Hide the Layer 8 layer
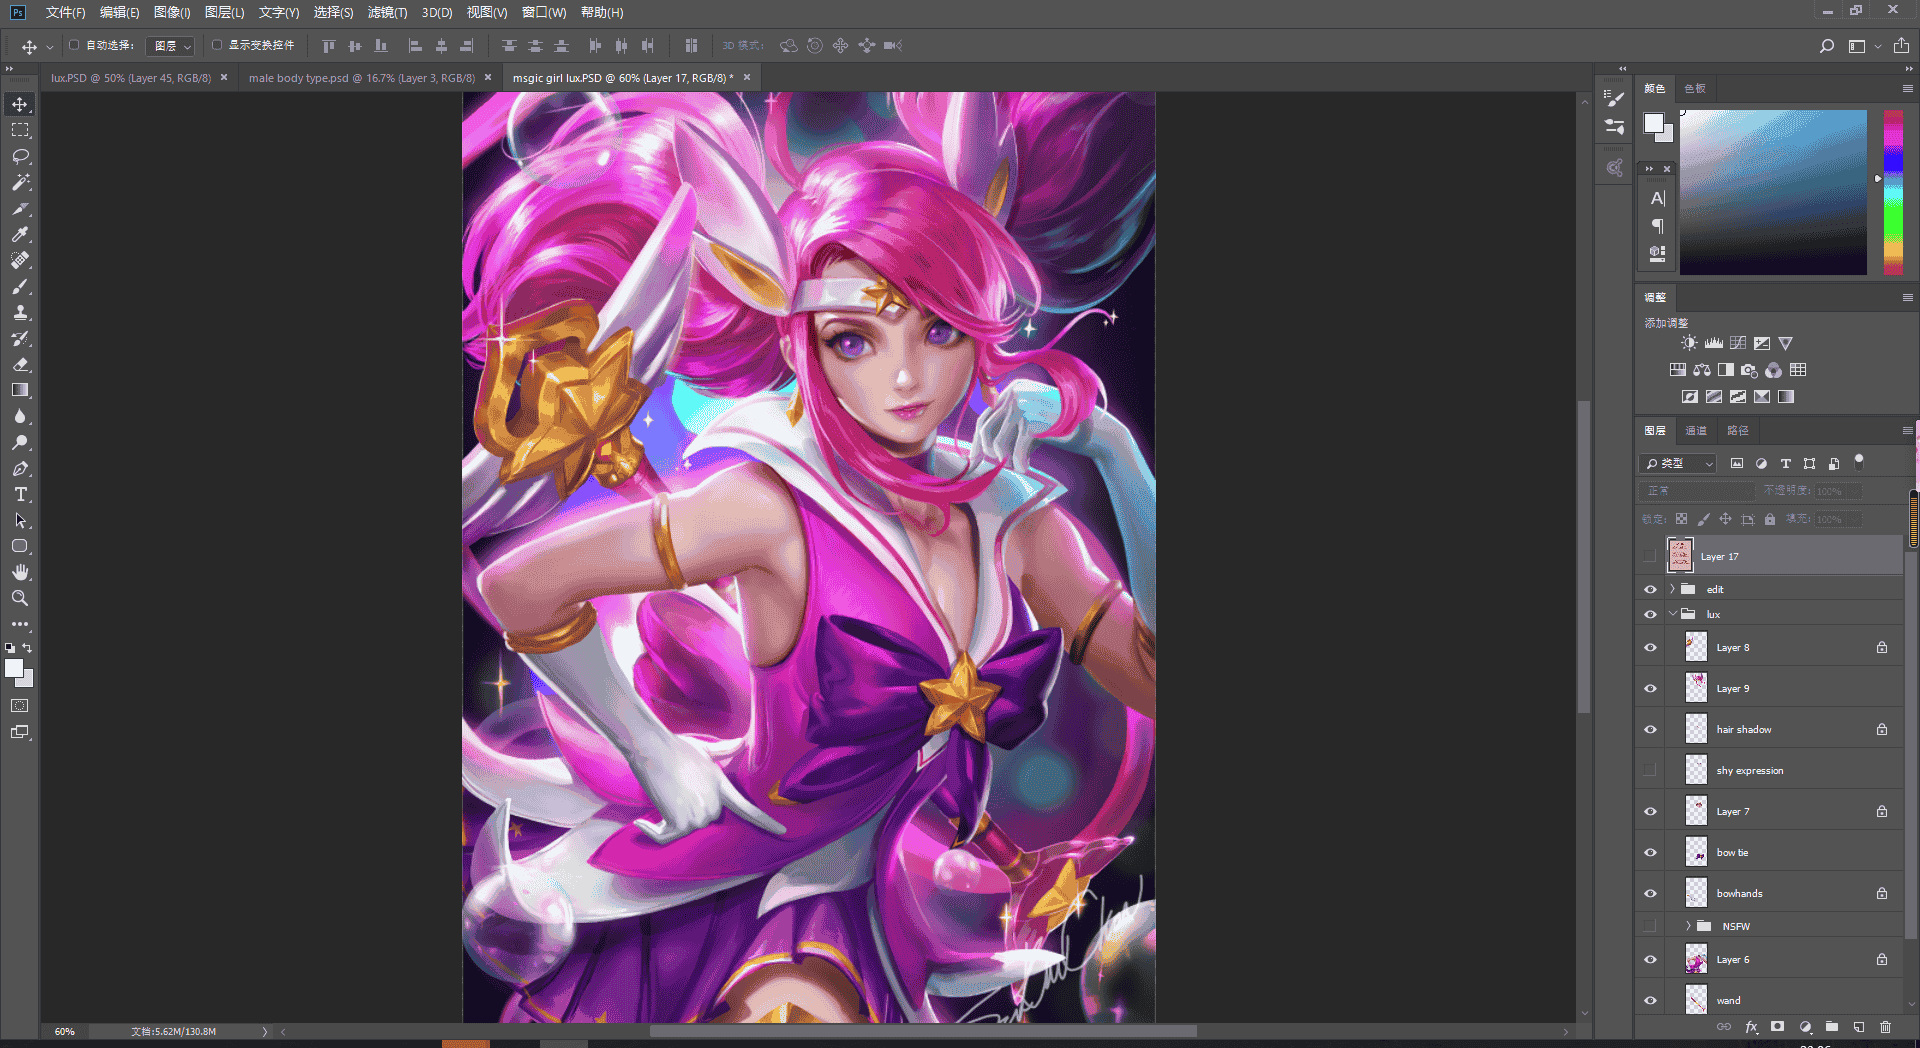The width and height of the screenshot is (1920, 1048). (x=1650, y=648)
